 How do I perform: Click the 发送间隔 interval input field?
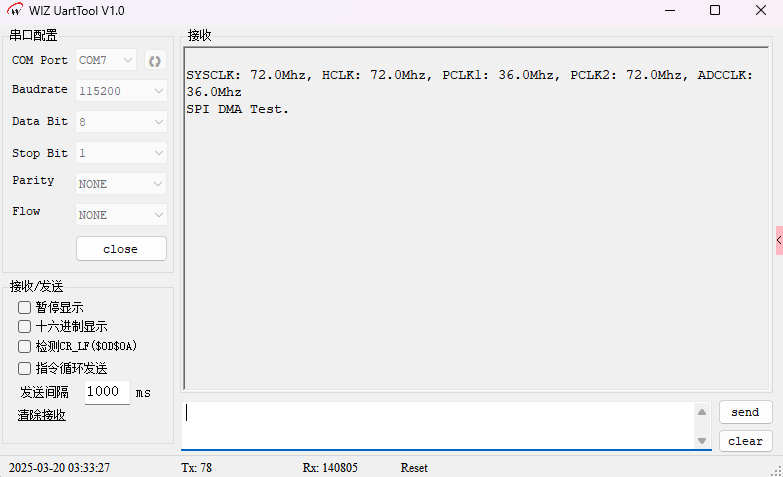click(x=106, y=392)
